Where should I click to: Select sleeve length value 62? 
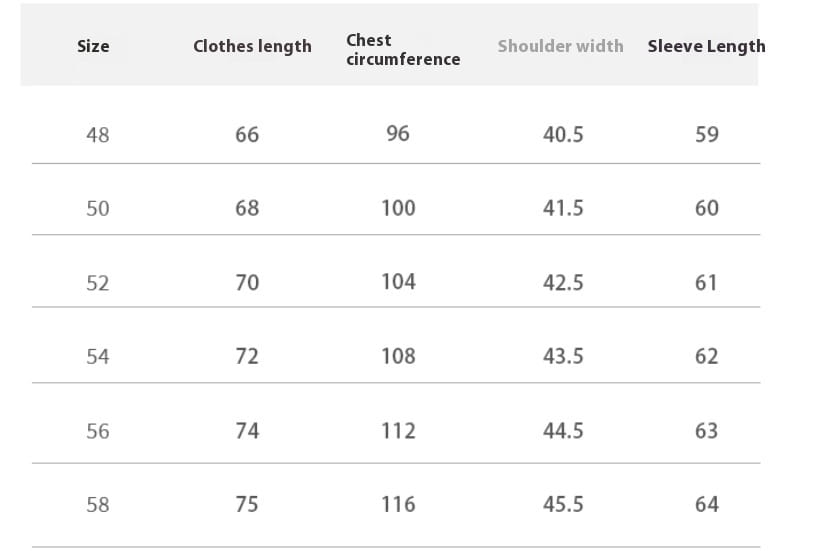tap(707, 357)
